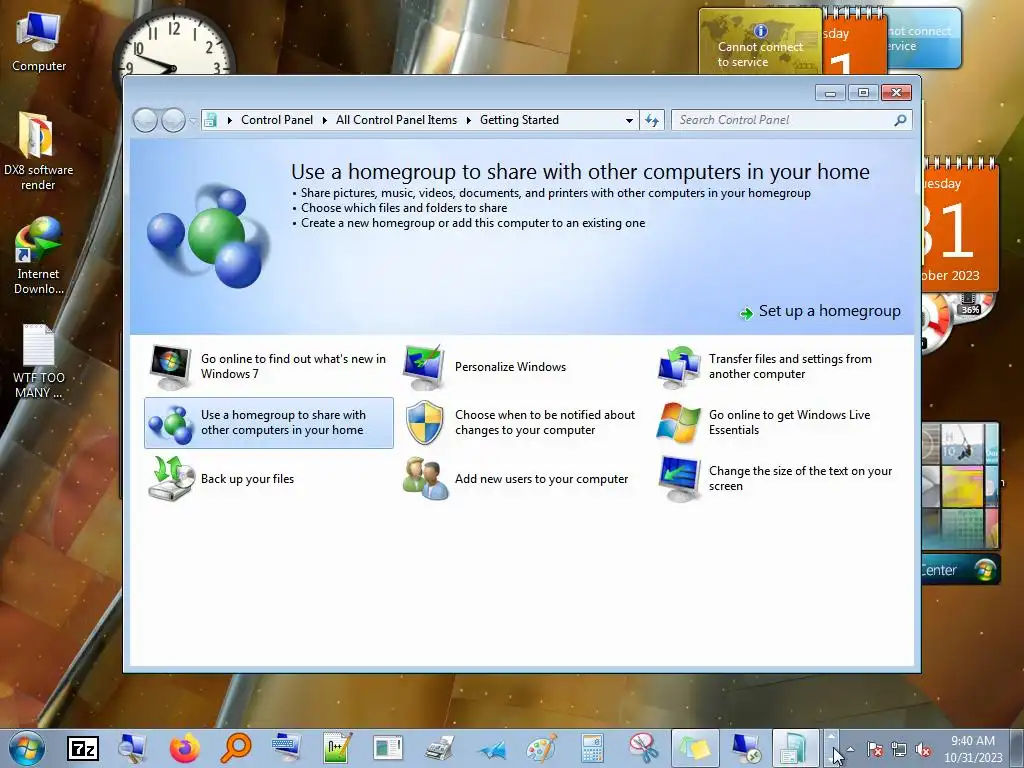This screenshot has height=768, width=1024.
Task: Open the network tray icon
Action: [x=899, y=750]
